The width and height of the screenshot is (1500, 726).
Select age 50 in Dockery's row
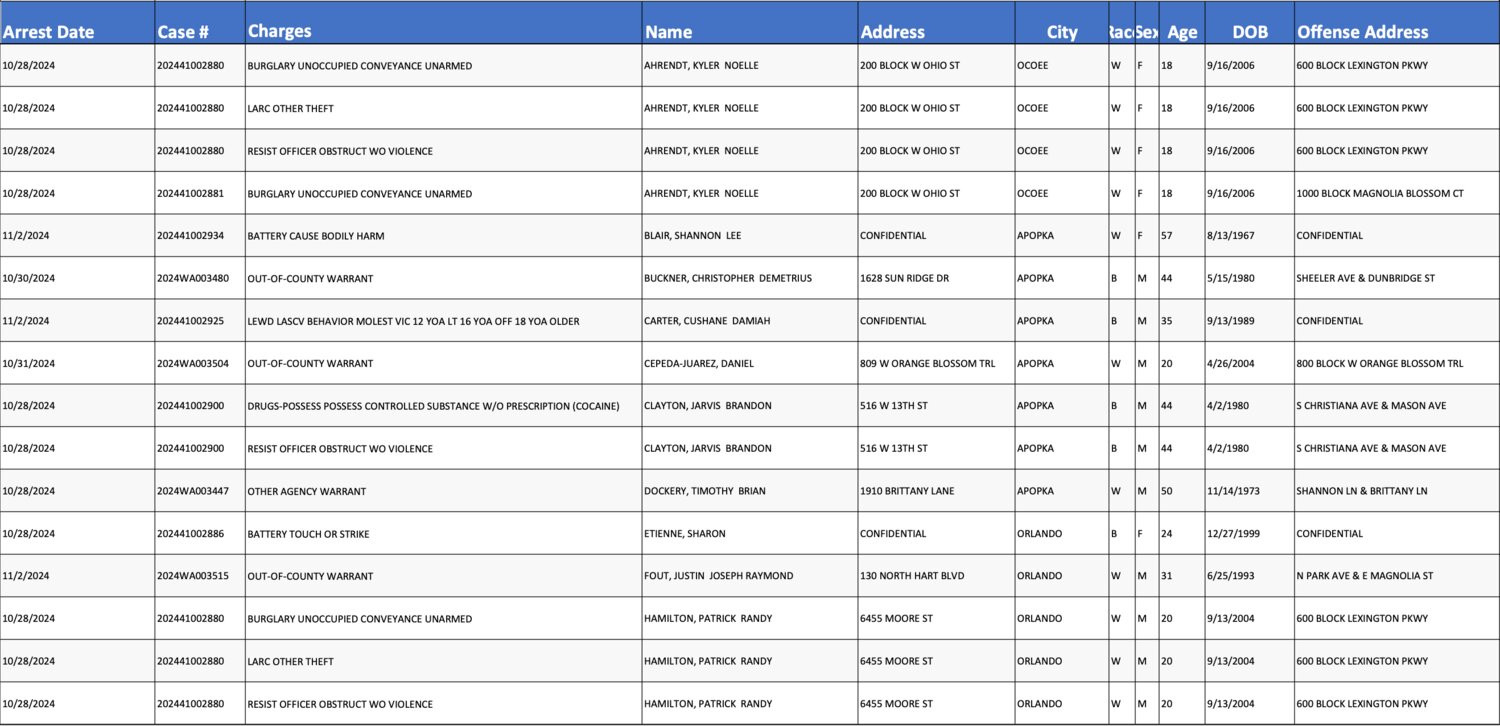pyautogui.click(x=1182, y=491)
